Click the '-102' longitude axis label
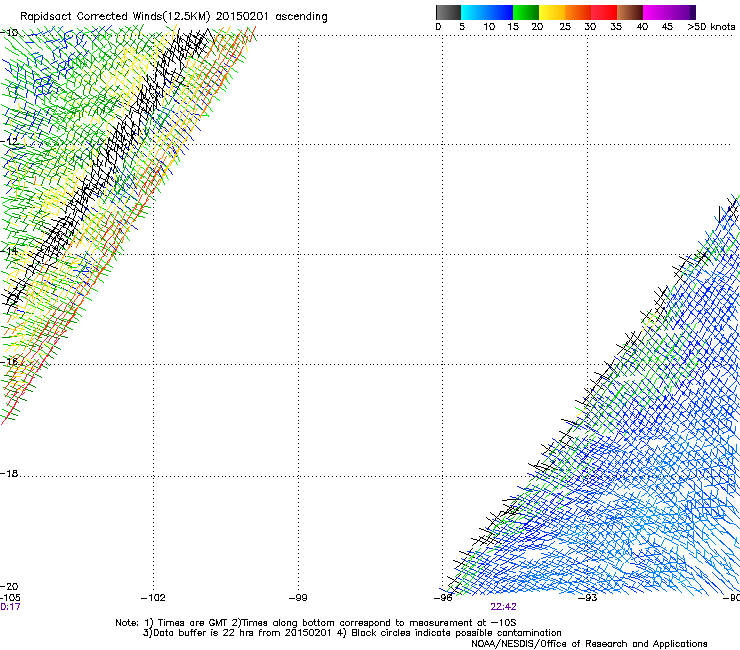The width and height of the screenshot is (740, 650). (153, 598)
